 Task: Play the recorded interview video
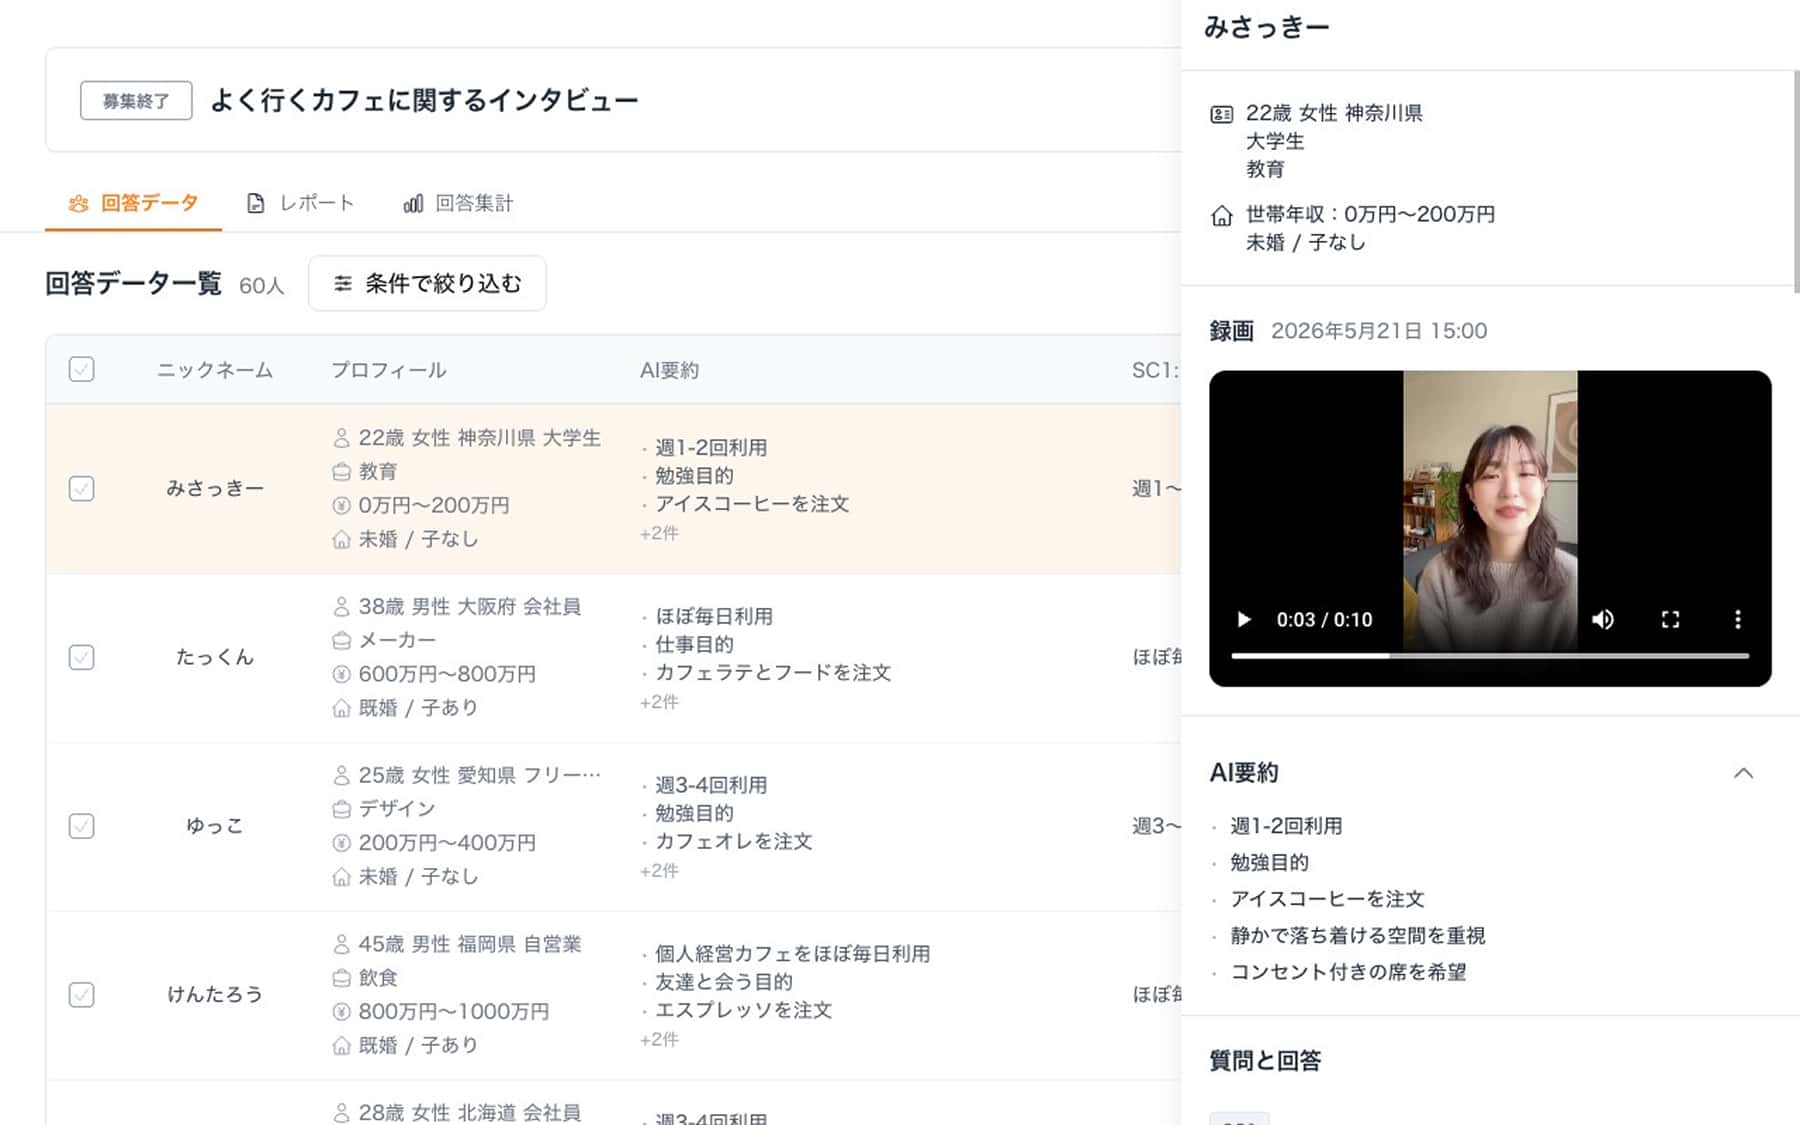click(x=1243, y=620)
